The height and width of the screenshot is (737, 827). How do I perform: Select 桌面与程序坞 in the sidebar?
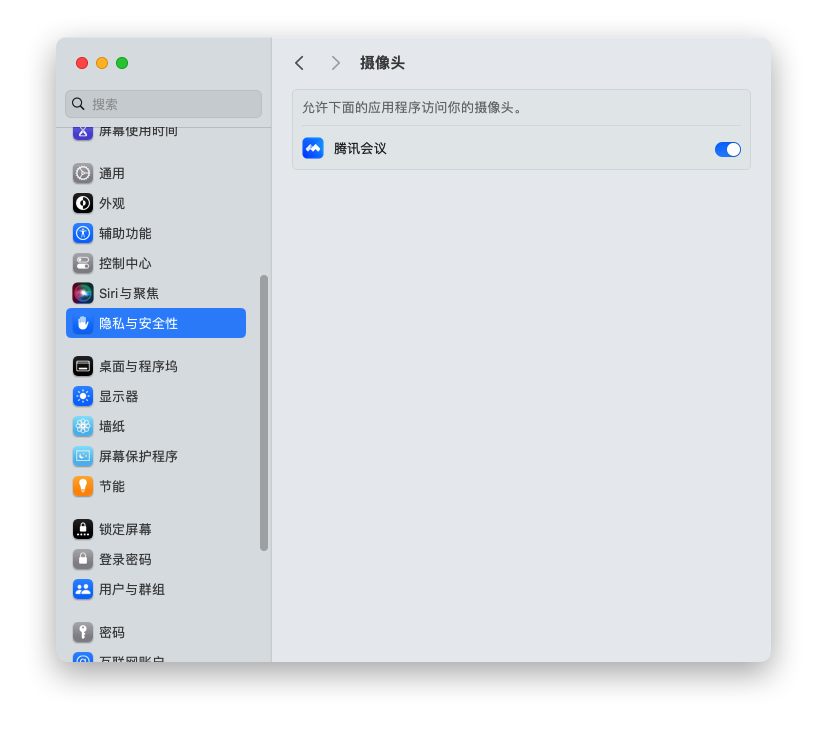(138, 366)
